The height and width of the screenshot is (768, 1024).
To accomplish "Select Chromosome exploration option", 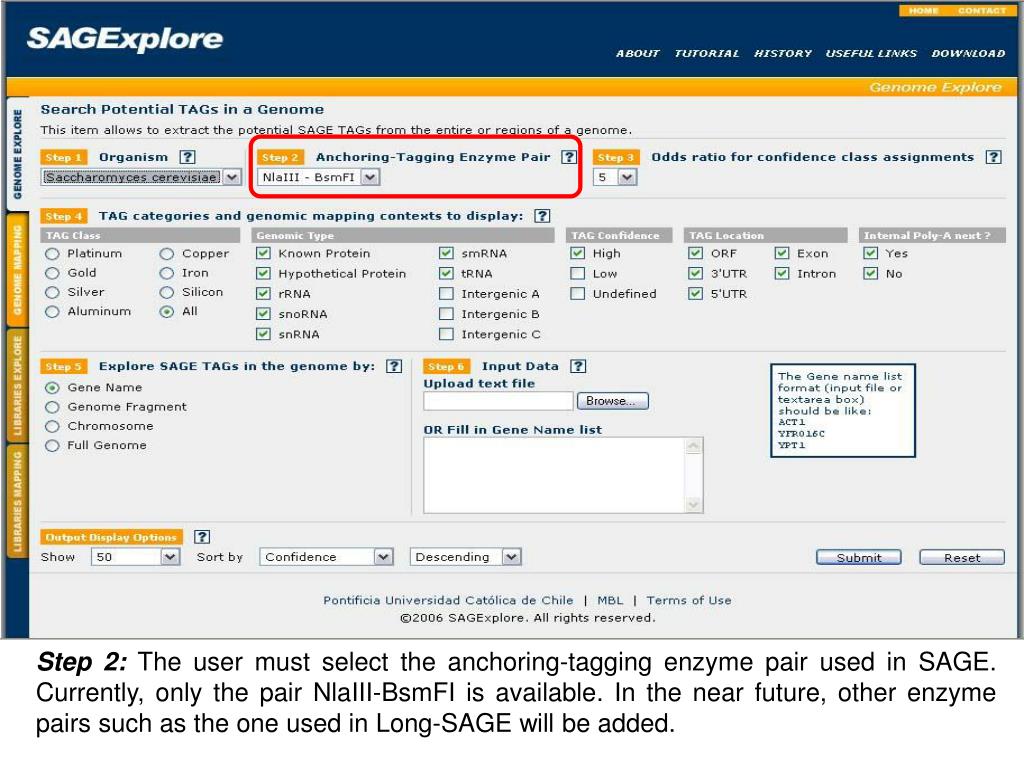I will pyautogui.click(x=52, y=426).
